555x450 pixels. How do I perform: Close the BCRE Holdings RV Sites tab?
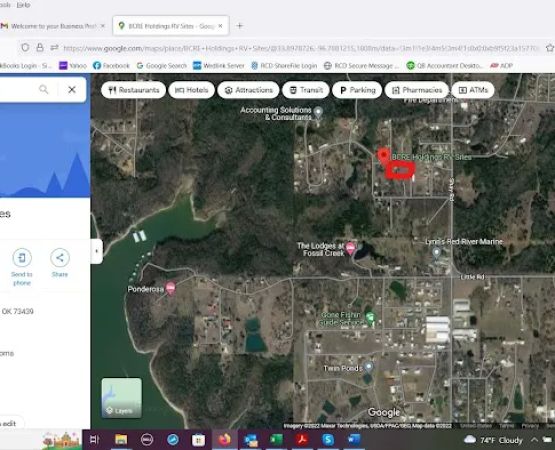tap(220, 26)
